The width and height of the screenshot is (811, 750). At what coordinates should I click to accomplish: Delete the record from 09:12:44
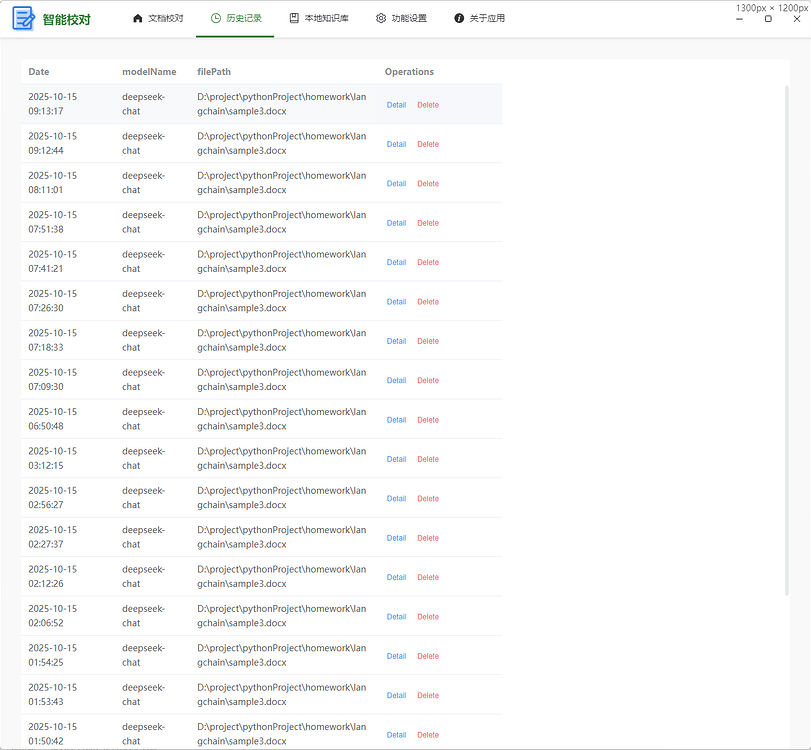pyautogui.click(x=428, y=144)
